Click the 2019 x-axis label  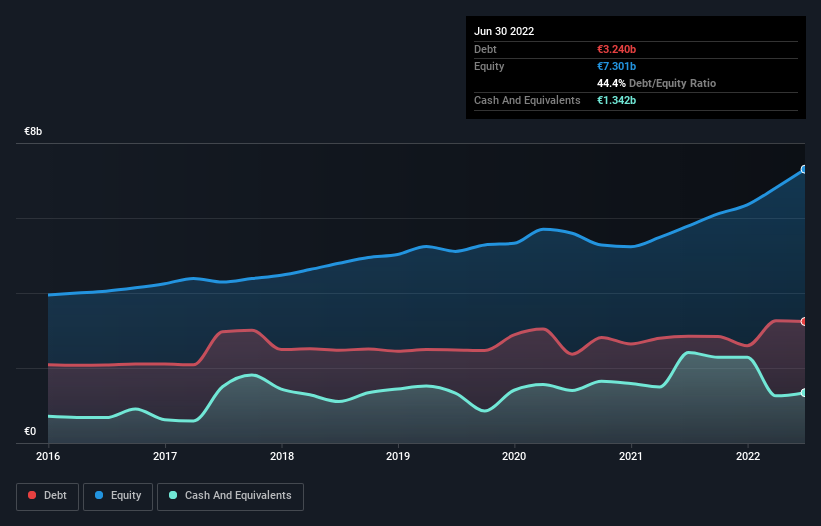click(398, 456)
